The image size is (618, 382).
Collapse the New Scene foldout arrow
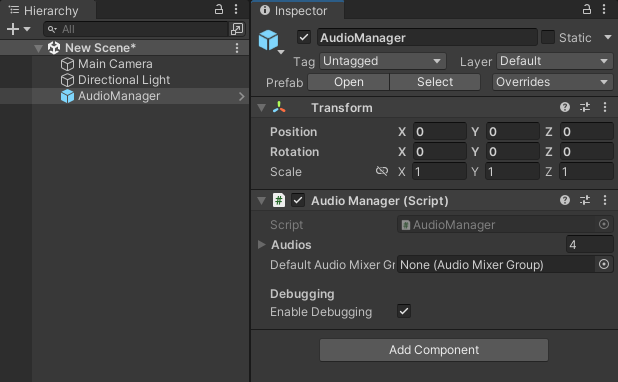point(38,48)
